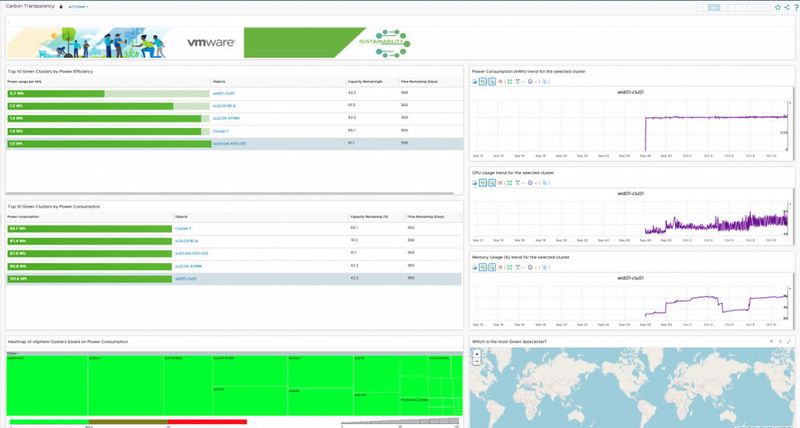
Task: Open wld01-clu01 link in Power Efficiency table
Action: coord(224,93)
